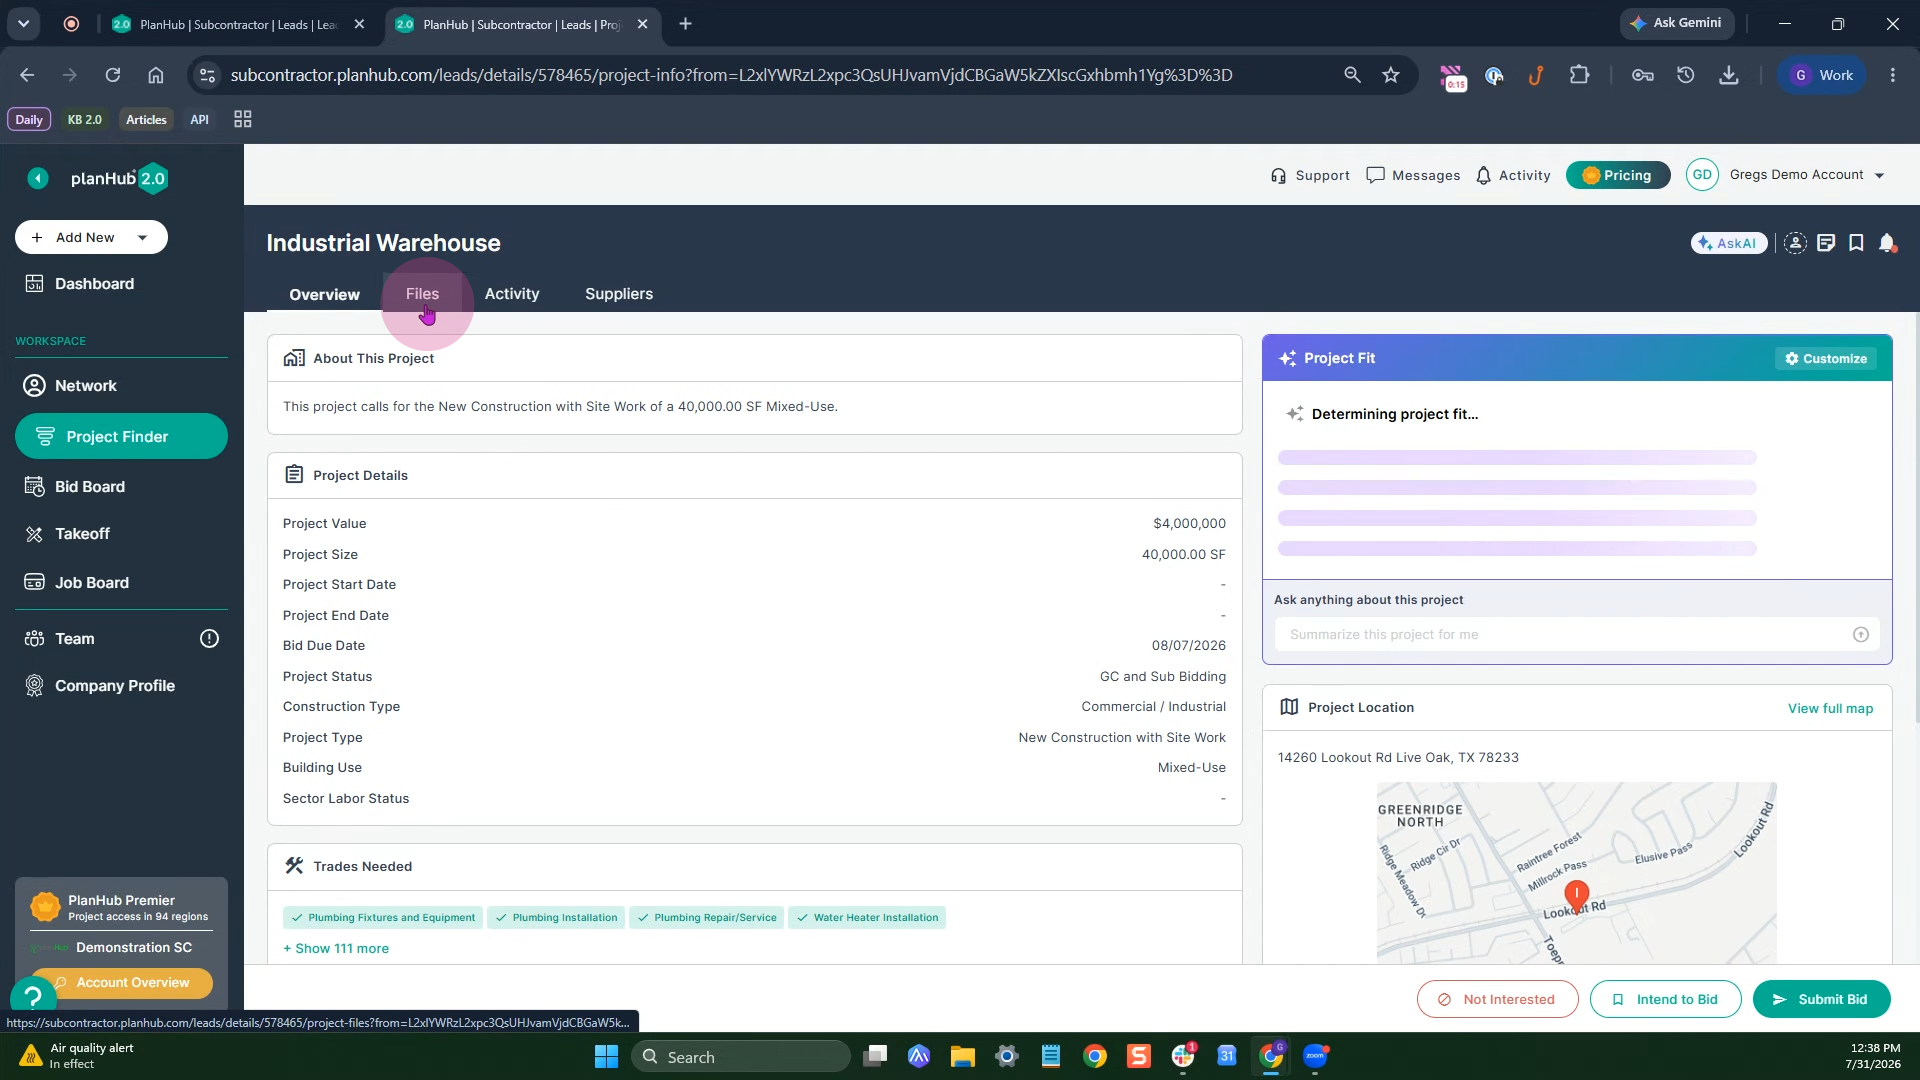1920x1080 pixels.
Task: Open the Daily bookmark
Action: [x=29, y=120]
